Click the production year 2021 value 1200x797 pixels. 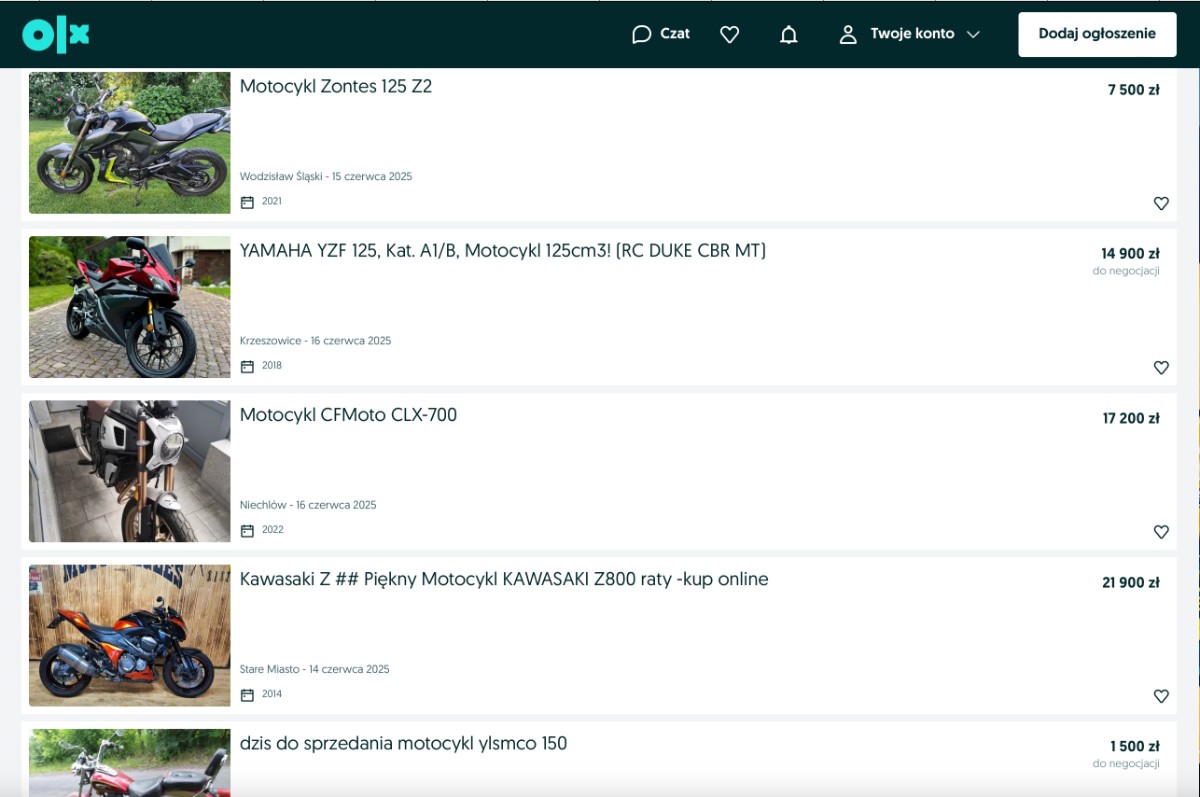(x=272, y=201)
